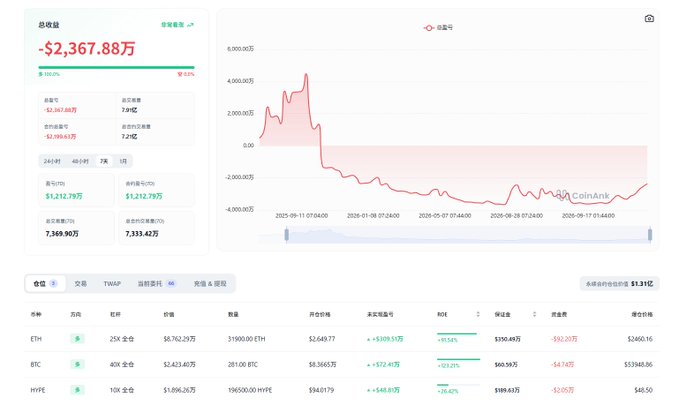The width and height of the screenshot is (679, 413).
Task: Click the 7.21亿 contract volume value
Action: tap(129, 136)
